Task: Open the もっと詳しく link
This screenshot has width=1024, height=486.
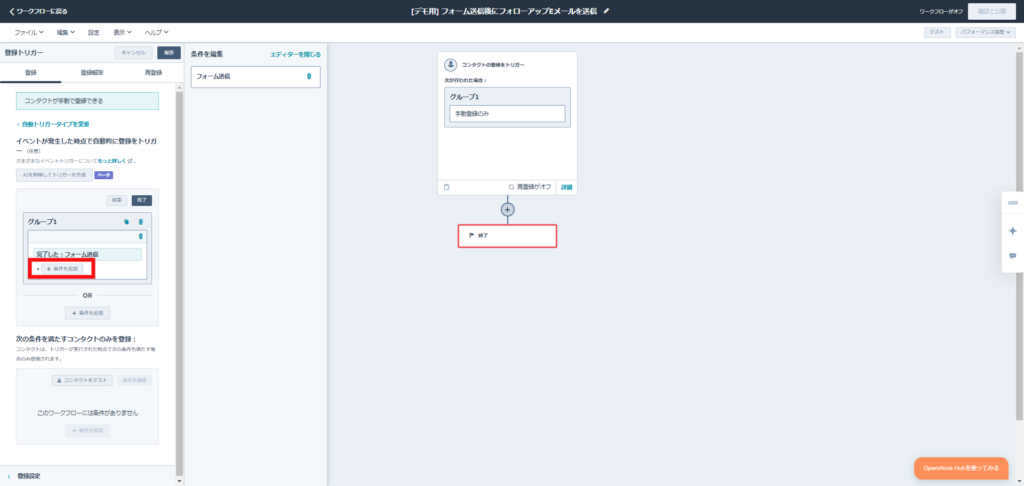Action: point(112,161)
